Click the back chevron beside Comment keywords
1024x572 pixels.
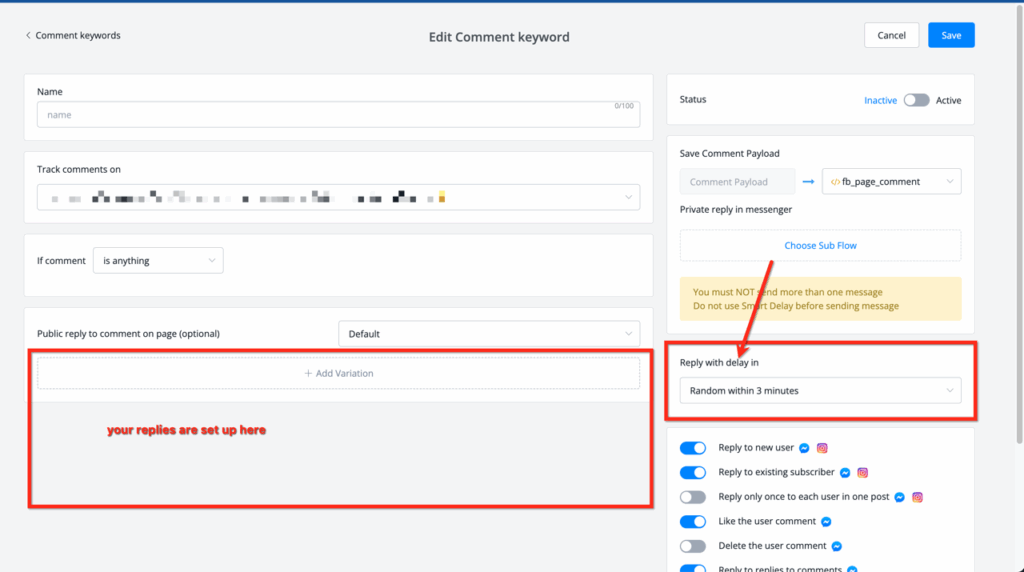(28, 36)
